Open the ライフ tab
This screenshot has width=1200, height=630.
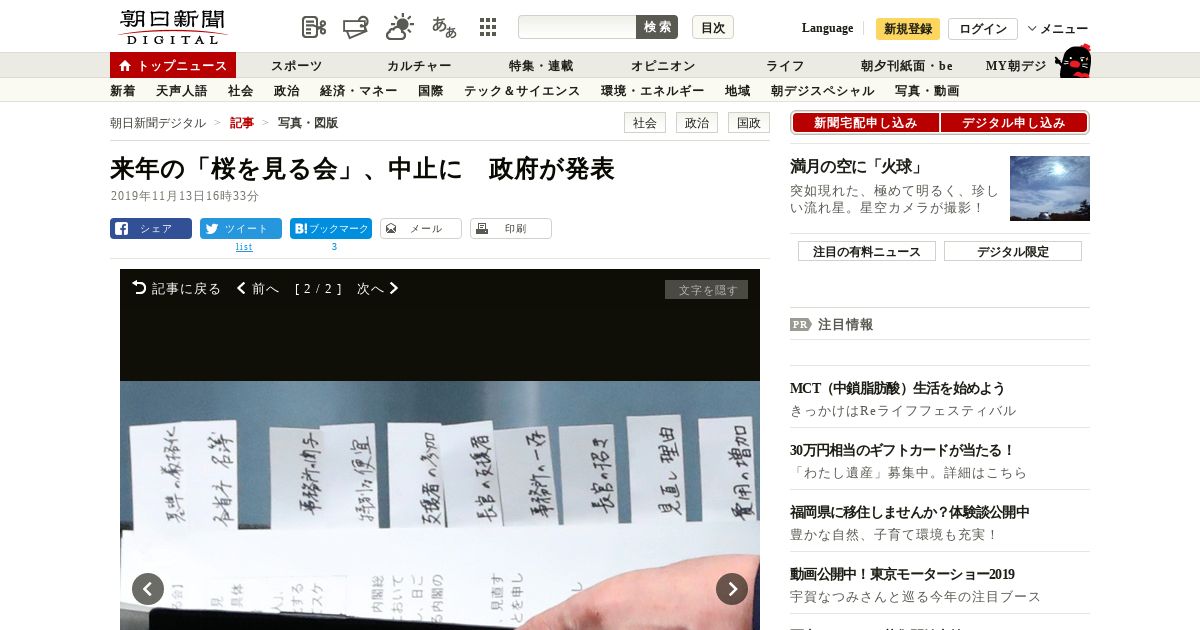[785, 66]
